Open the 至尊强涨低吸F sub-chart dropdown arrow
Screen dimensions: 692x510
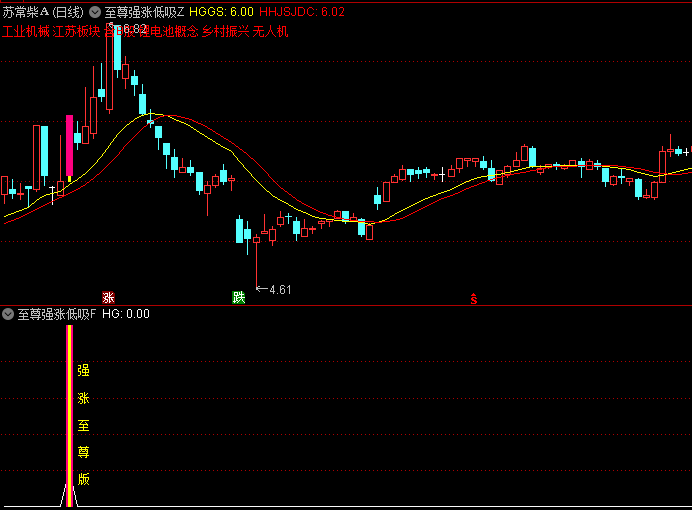(x=8, y=314)
